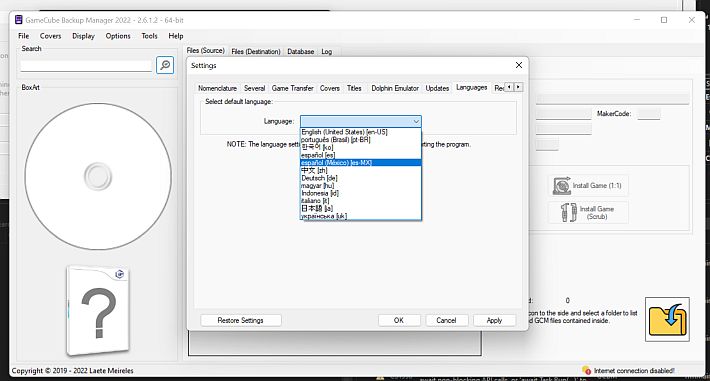
Task: Open the Log tab
Action: click(326, 52)
